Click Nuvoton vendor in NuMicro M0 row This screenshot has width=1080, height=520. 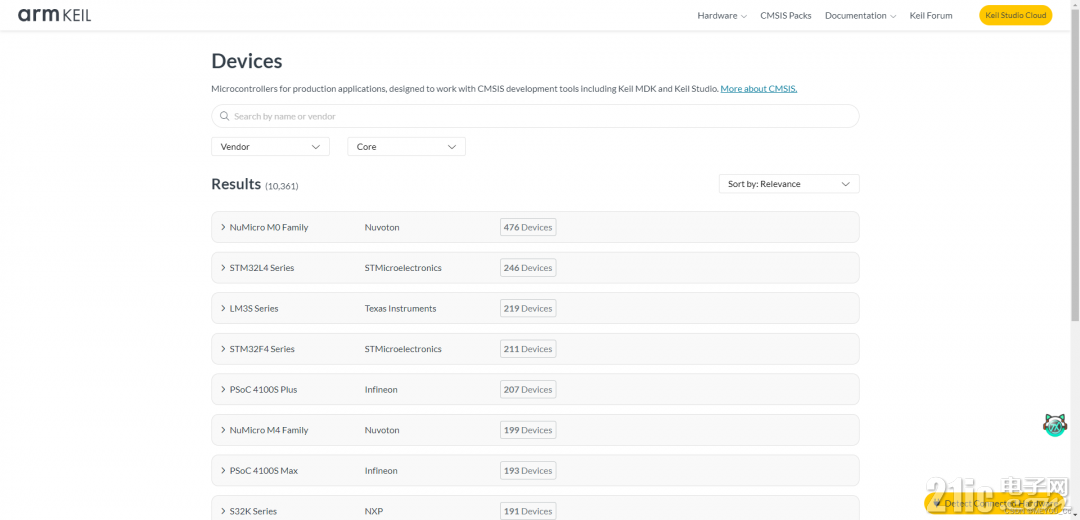tap(382, 227)
